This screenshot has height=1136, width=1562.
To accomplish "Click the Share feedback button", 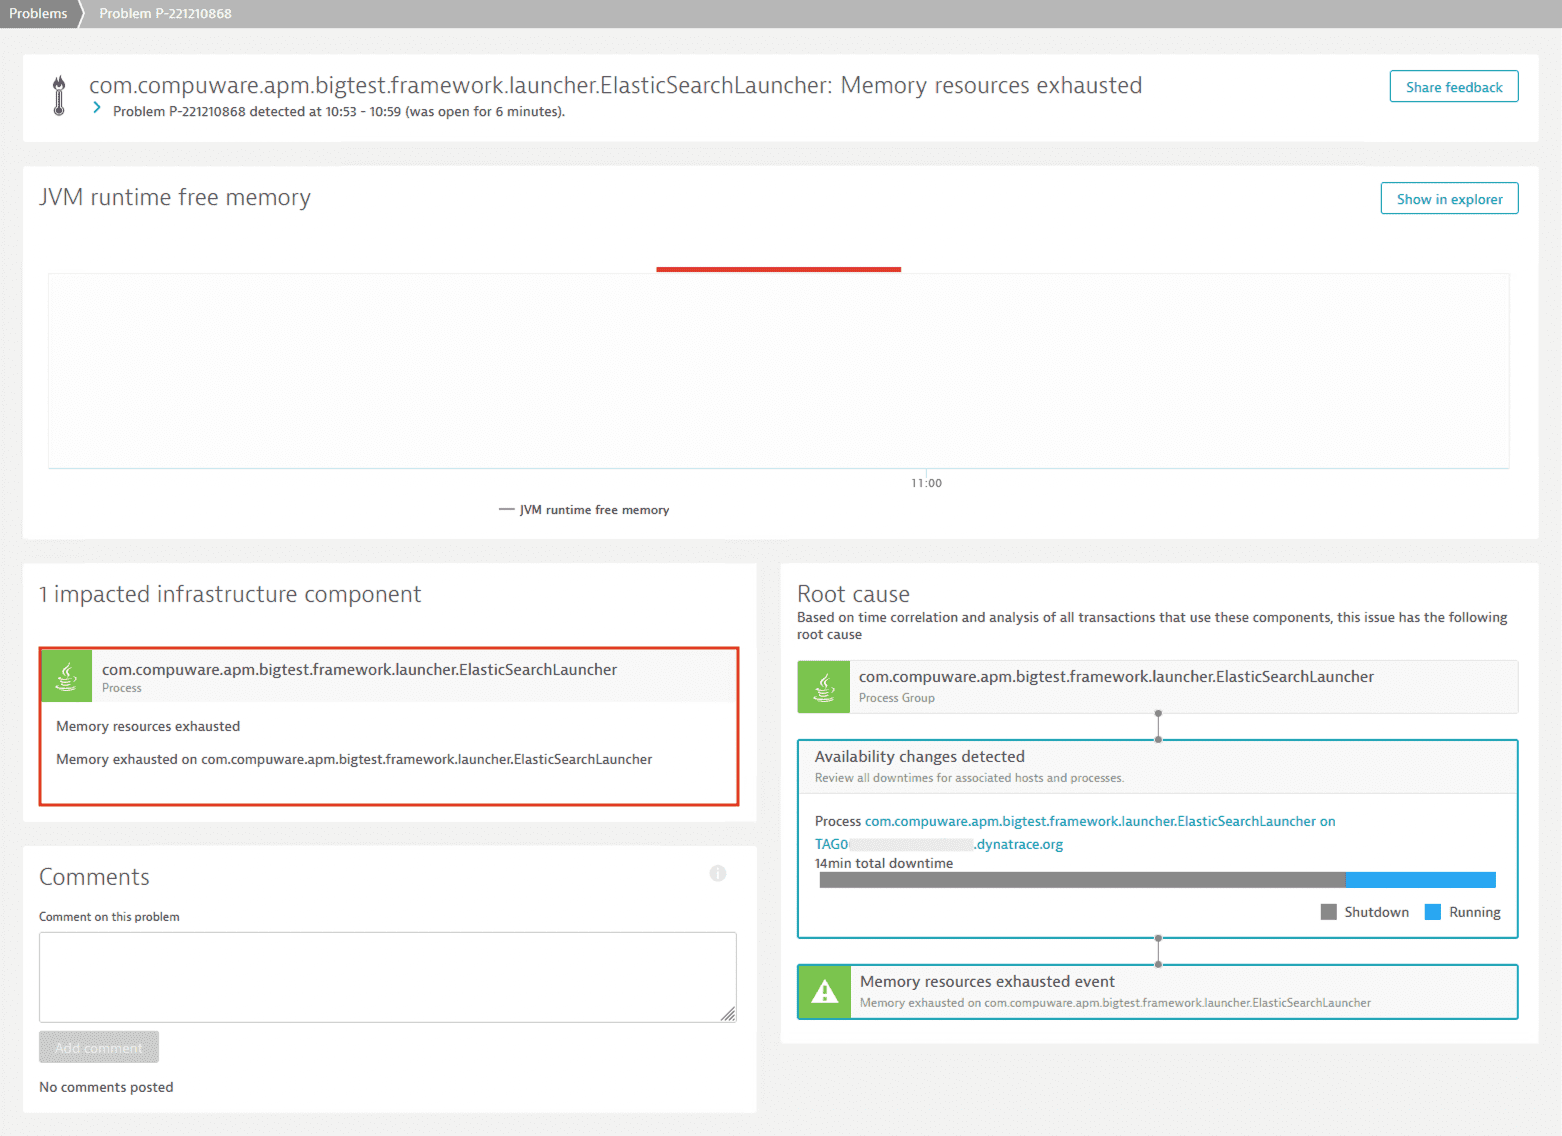I will click(1454, 87).
